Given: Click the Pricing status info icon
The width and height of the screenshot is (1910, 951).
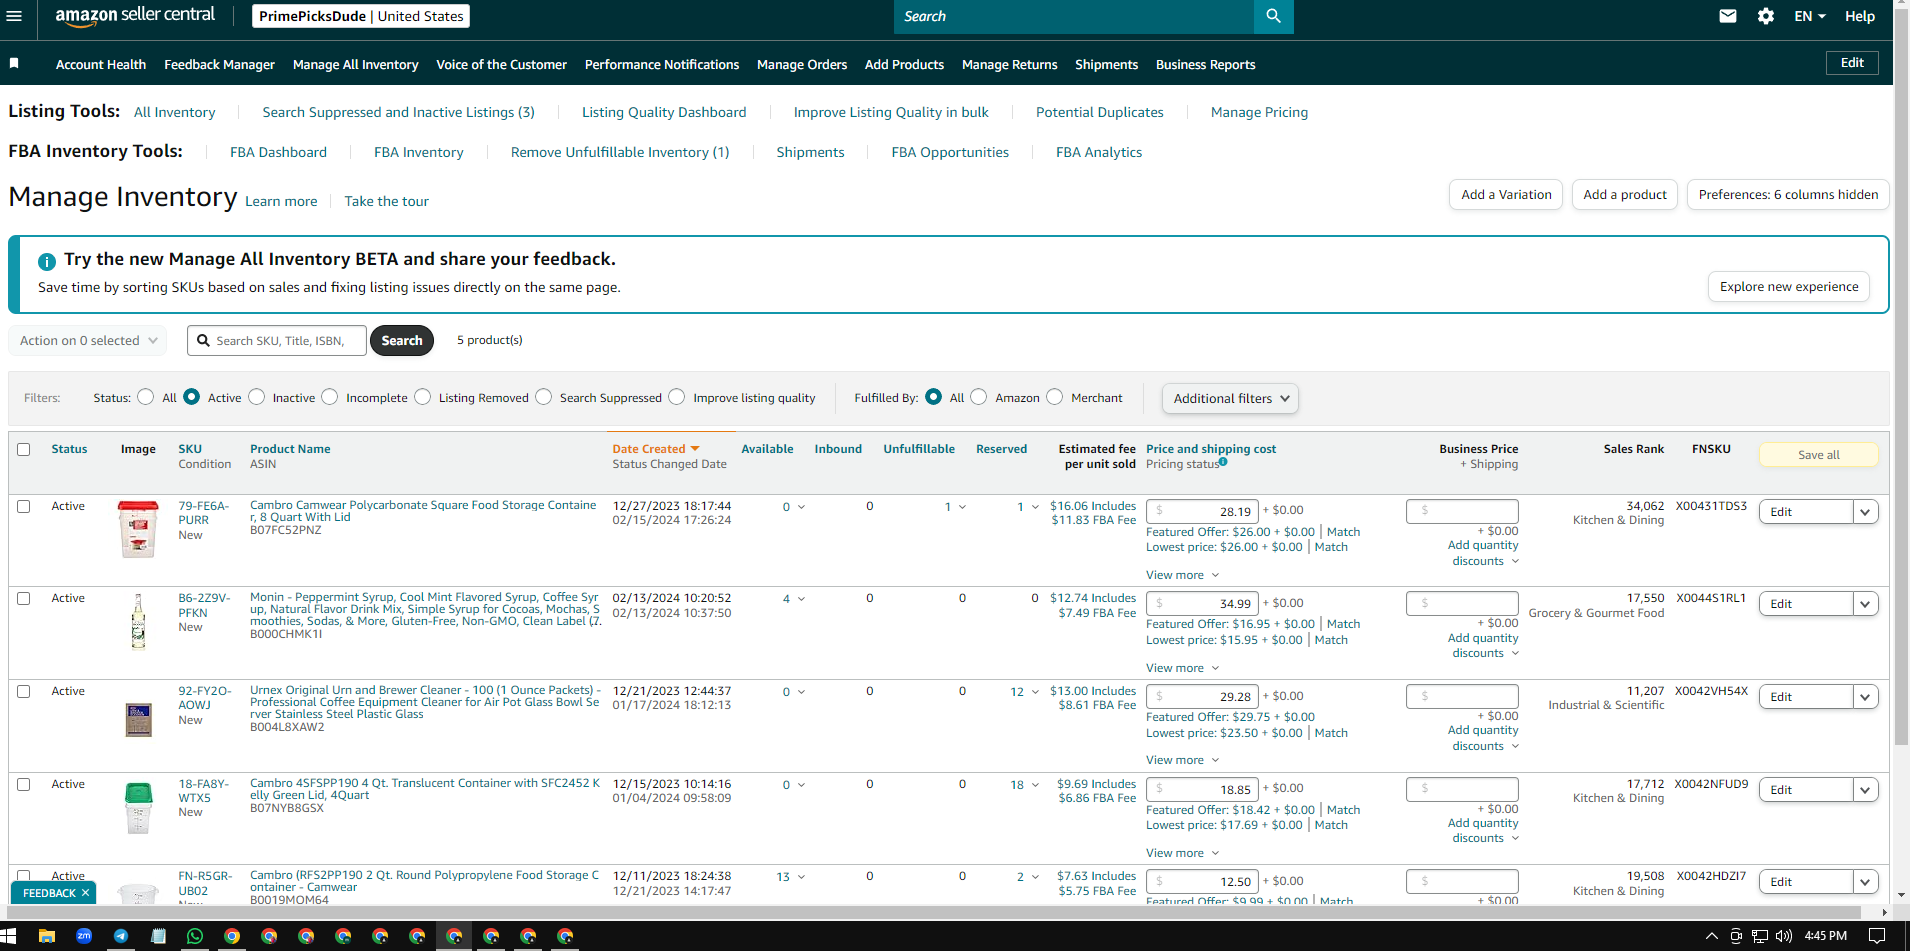Looking at the screenshot, I should [1223, 462].
